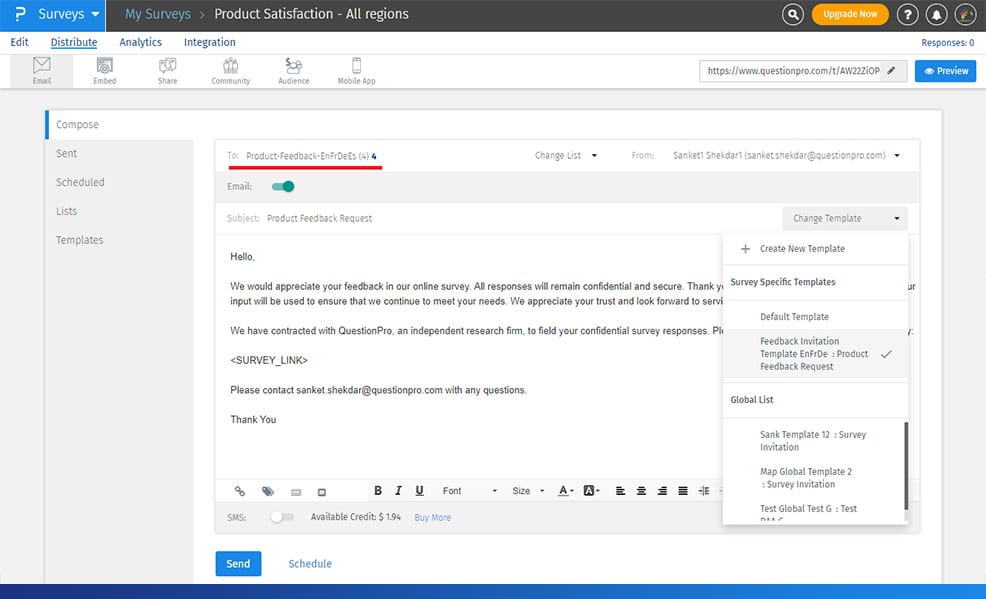Open the Size dropdown
986x599 pixels.
point(528,491)
